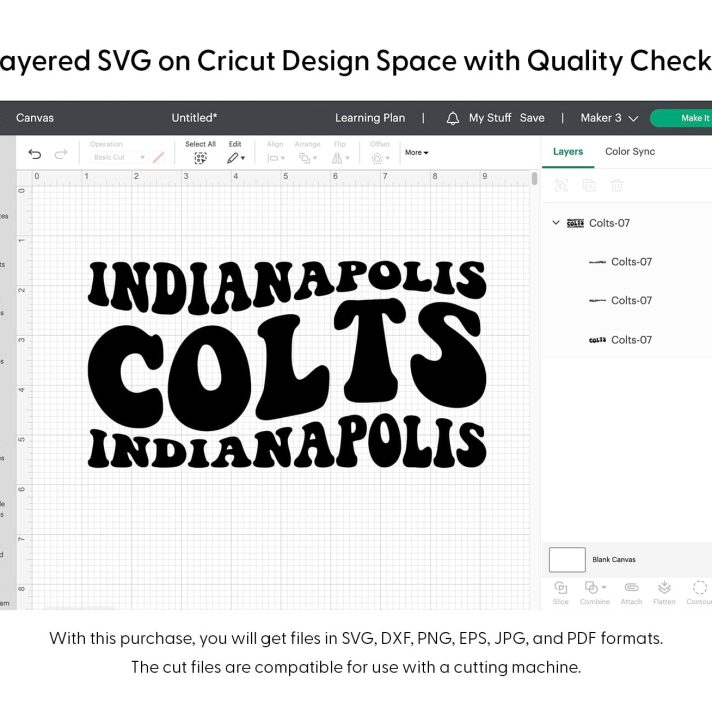Image resolution: width=712 pixels, height=712 pixels.
Task: Click the Untitled* project title
Action: 194,118
